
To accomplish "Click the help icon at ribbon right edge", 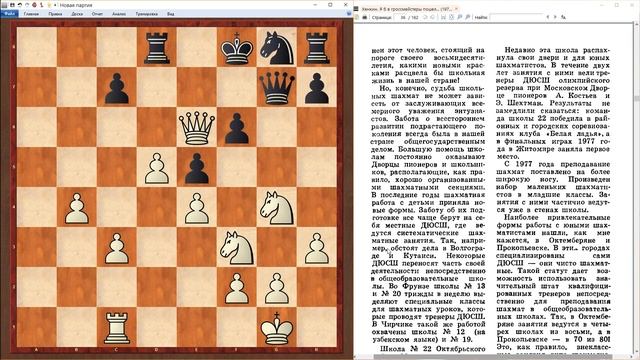I will tap(349, 13).
